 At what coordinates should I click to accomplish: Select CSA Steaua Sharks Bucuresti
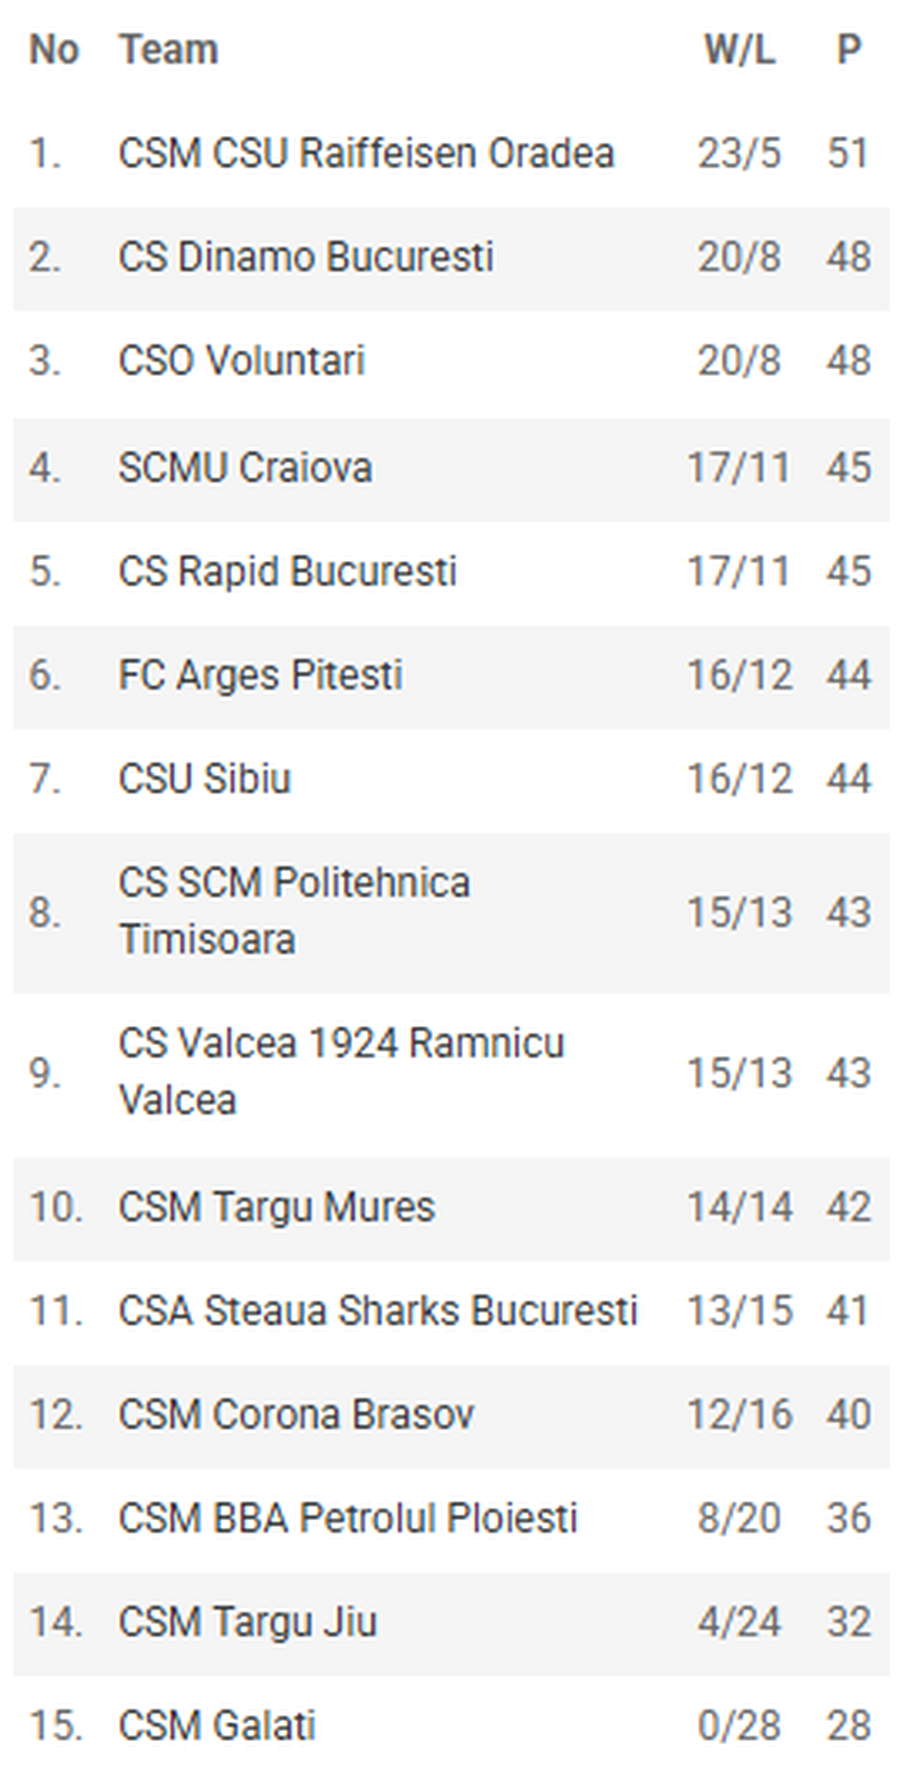coord(377,1311)
